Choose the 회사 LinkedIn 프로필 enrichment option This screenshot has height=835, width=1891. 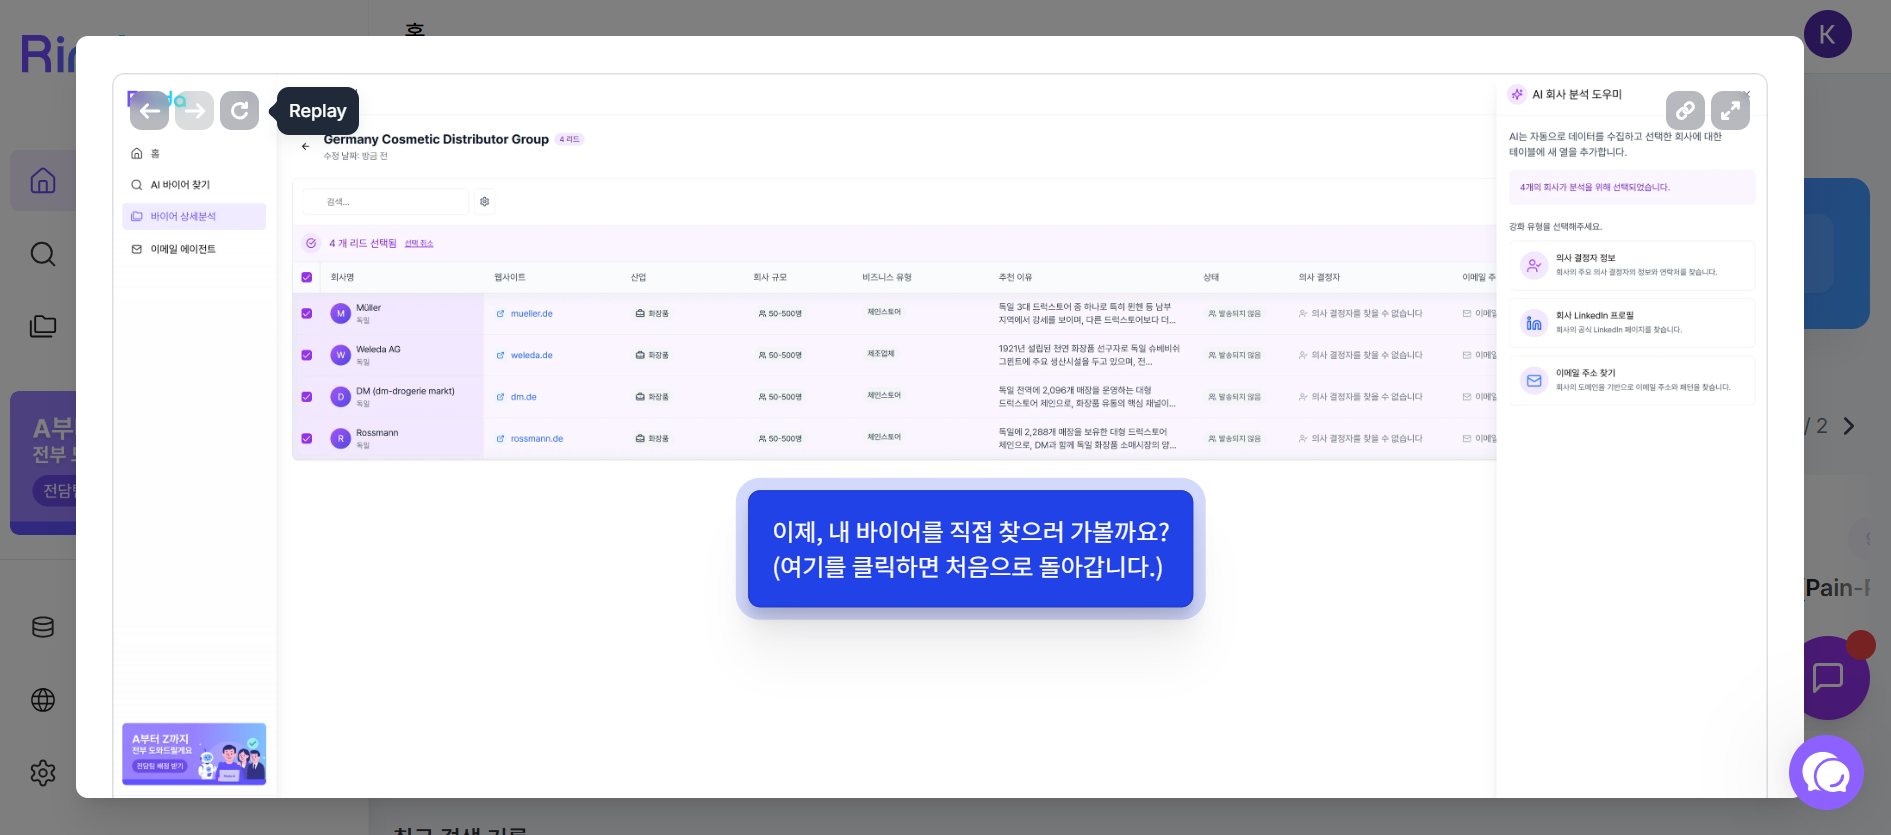coord(1631,323)
